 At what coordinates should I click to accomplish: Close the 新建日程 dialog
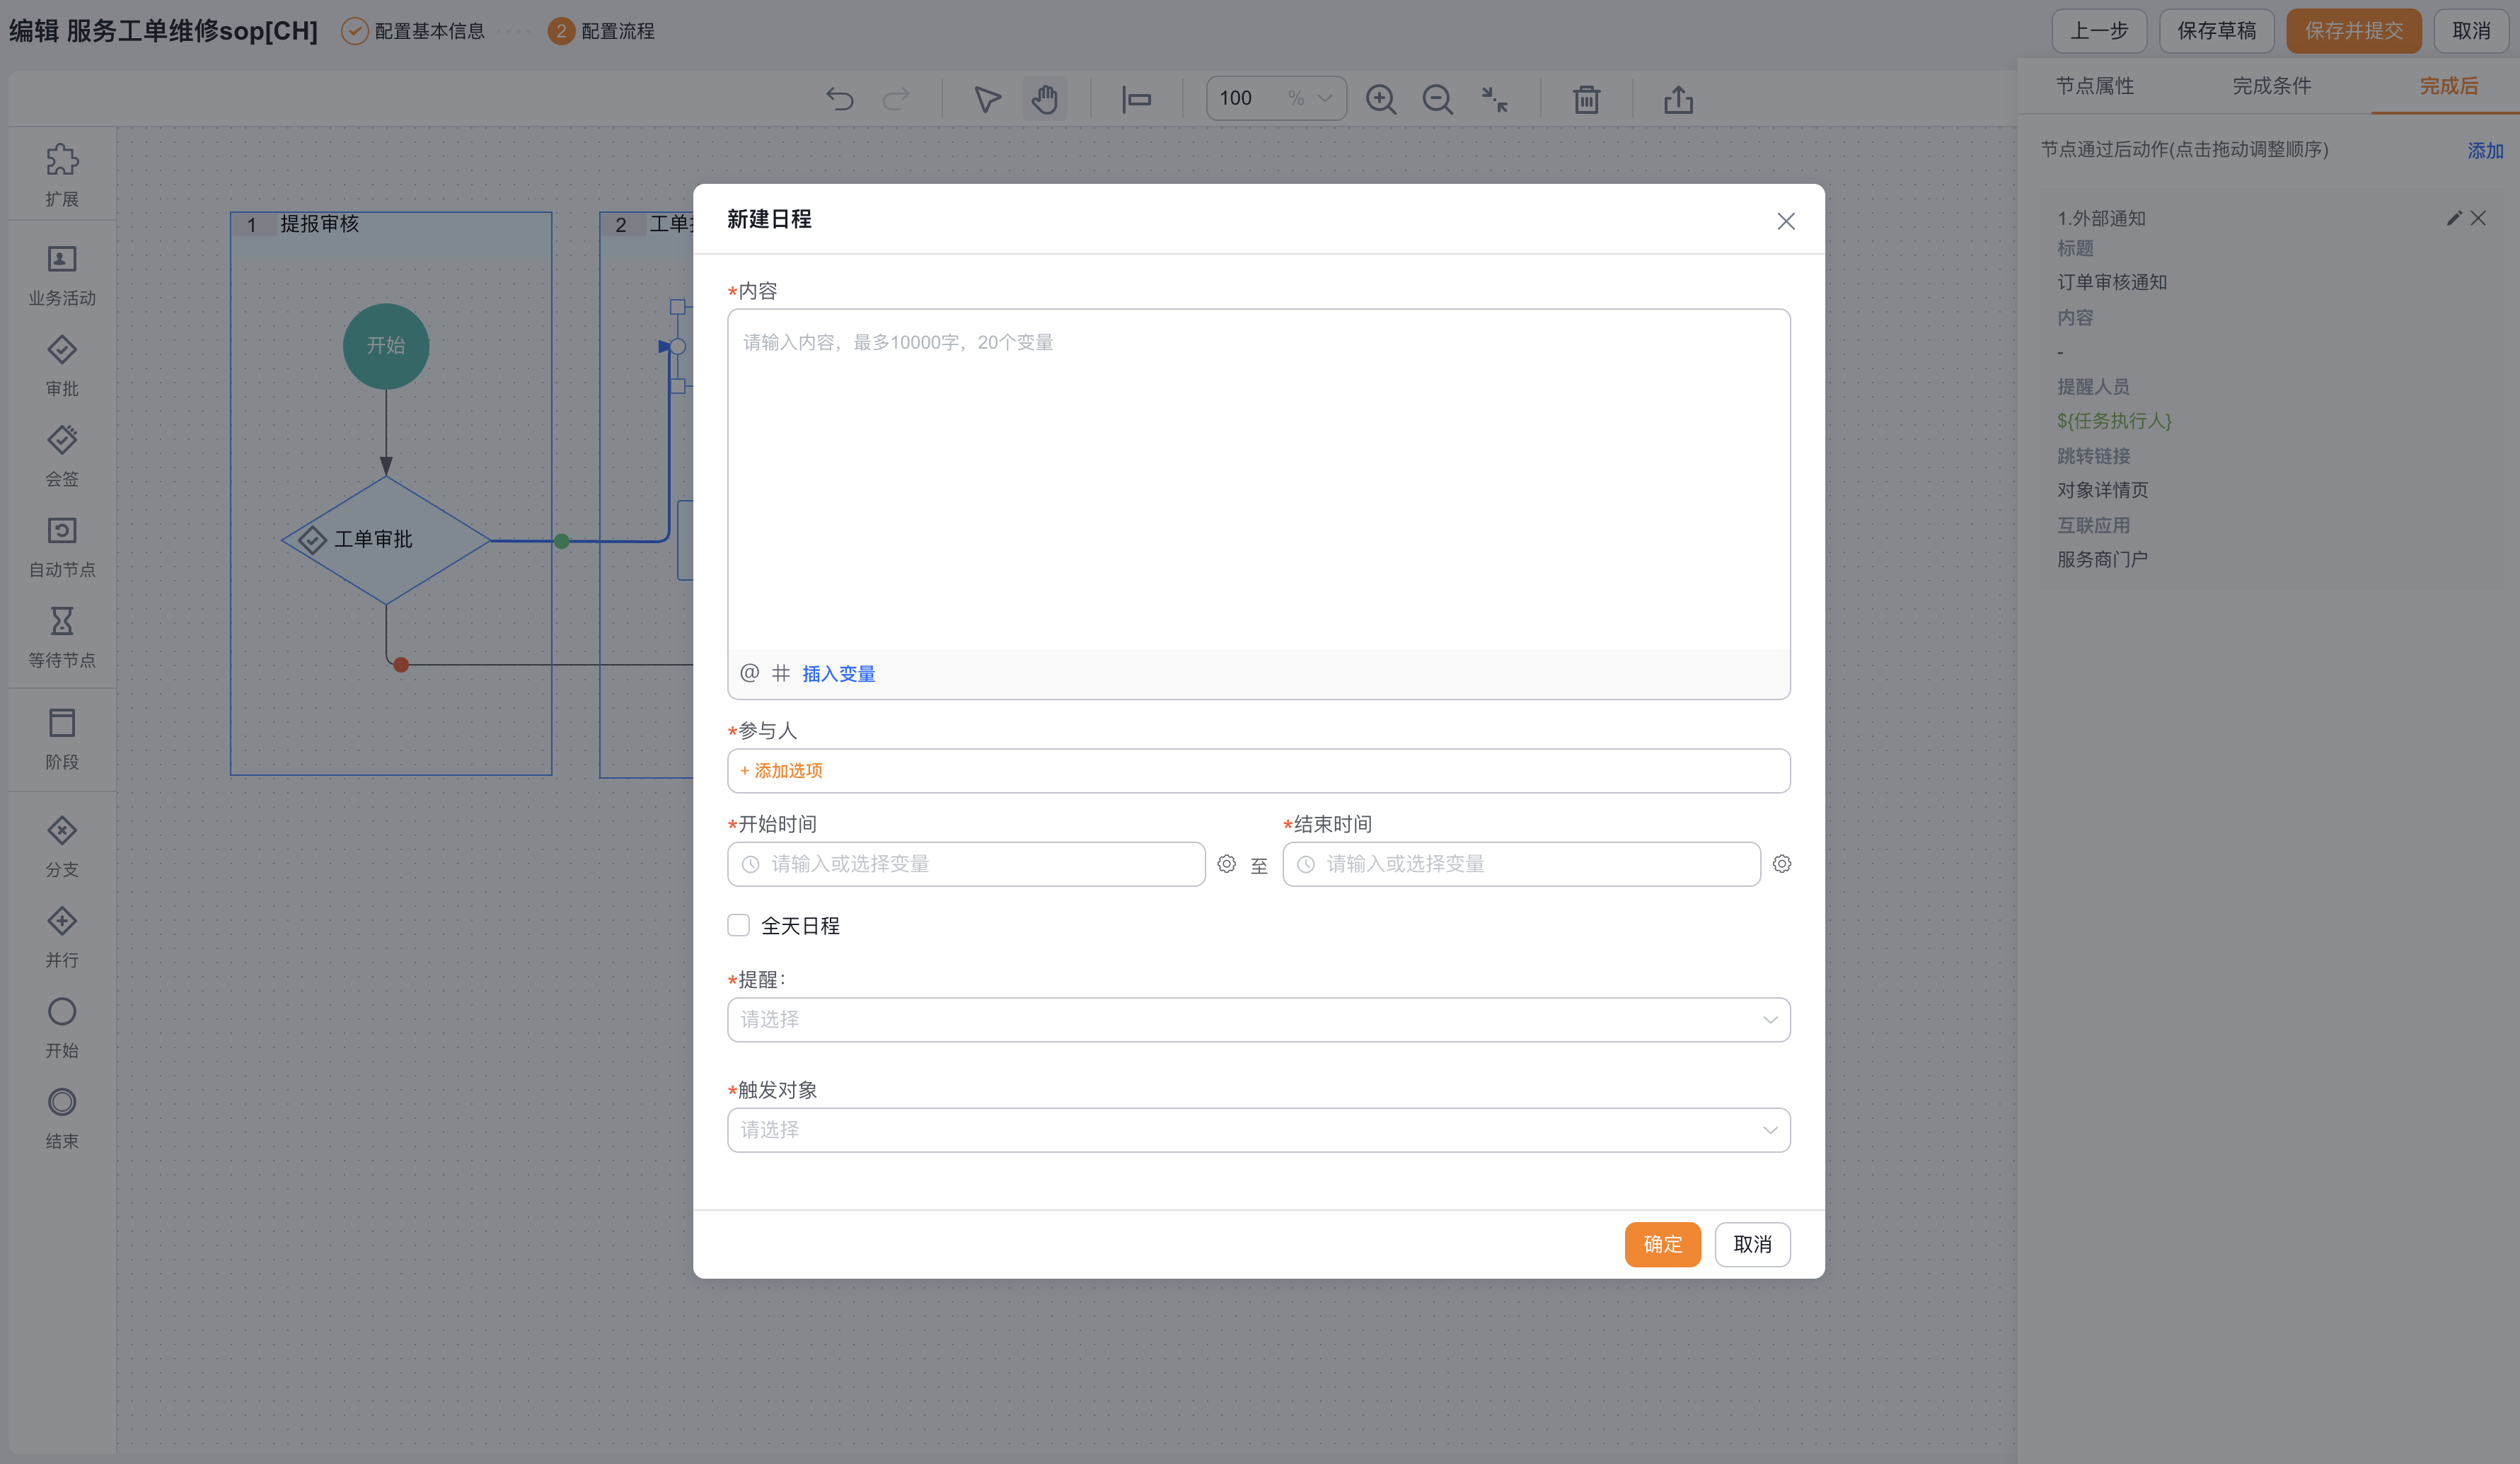click(x=1785, y=221)
